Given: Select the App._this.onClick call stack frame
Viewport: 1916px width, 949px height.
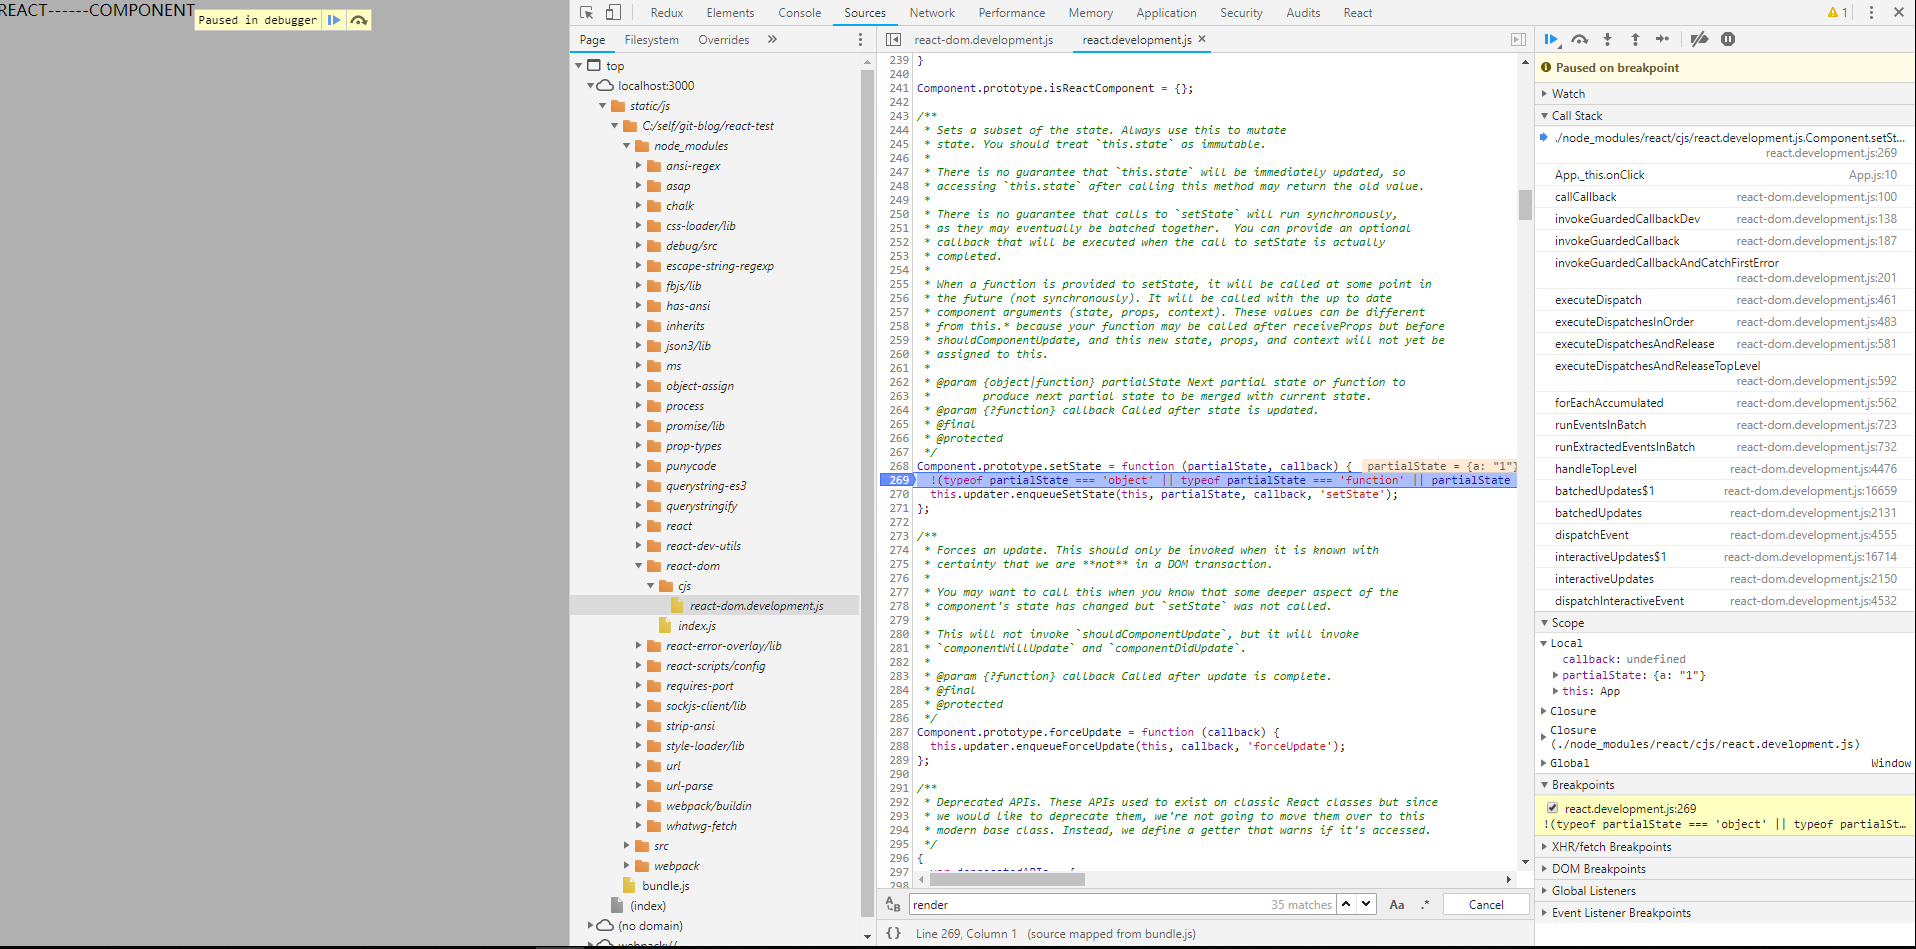Looking at the screenshot, I should coord(1599,175).
